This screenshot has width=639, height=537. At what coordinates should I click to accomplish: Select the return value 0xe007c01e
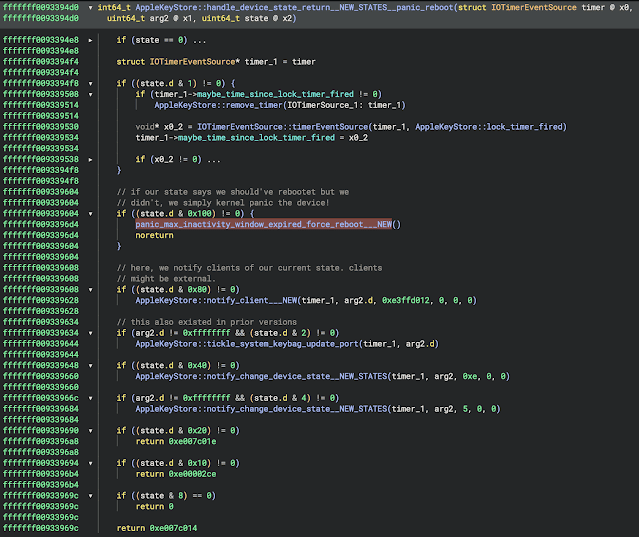pos(194,441)
